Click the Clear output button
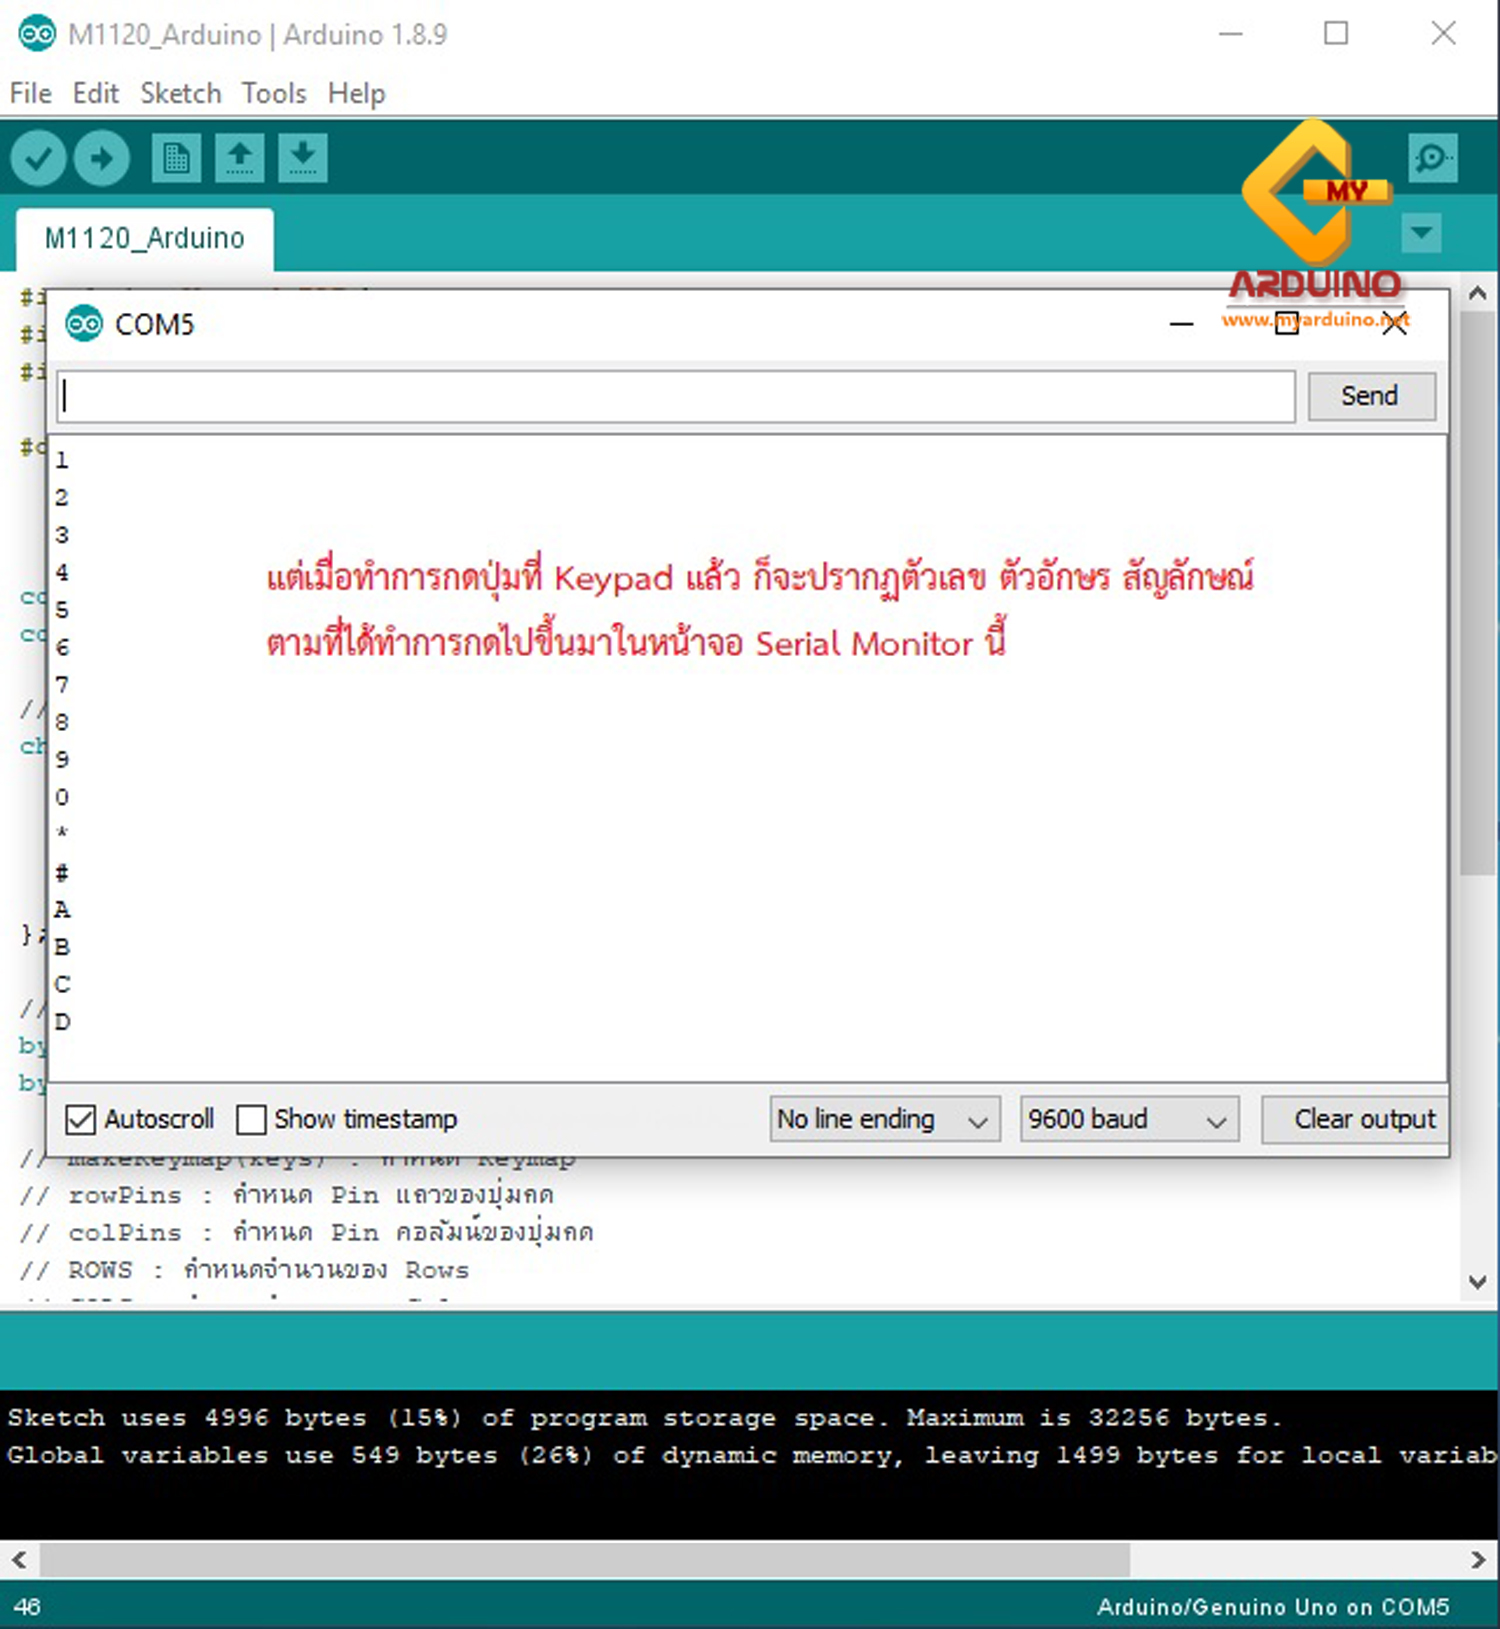Screen dimensions: 1500x1629 (1363, 1119)
